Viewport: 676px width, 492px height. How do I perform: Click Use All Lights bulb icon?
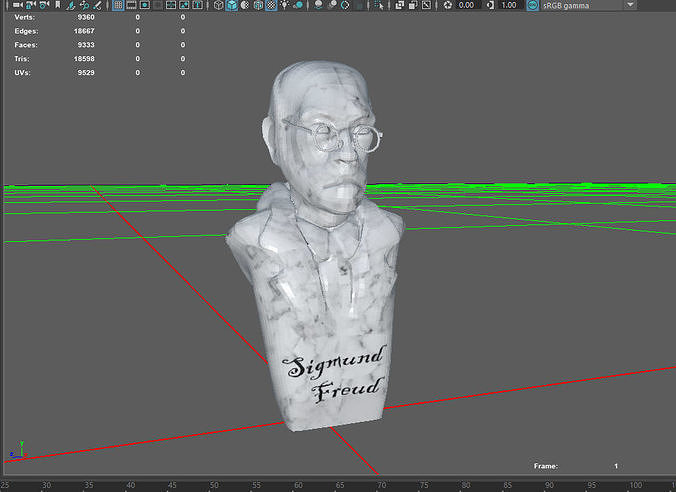click(x=285, y=4)
